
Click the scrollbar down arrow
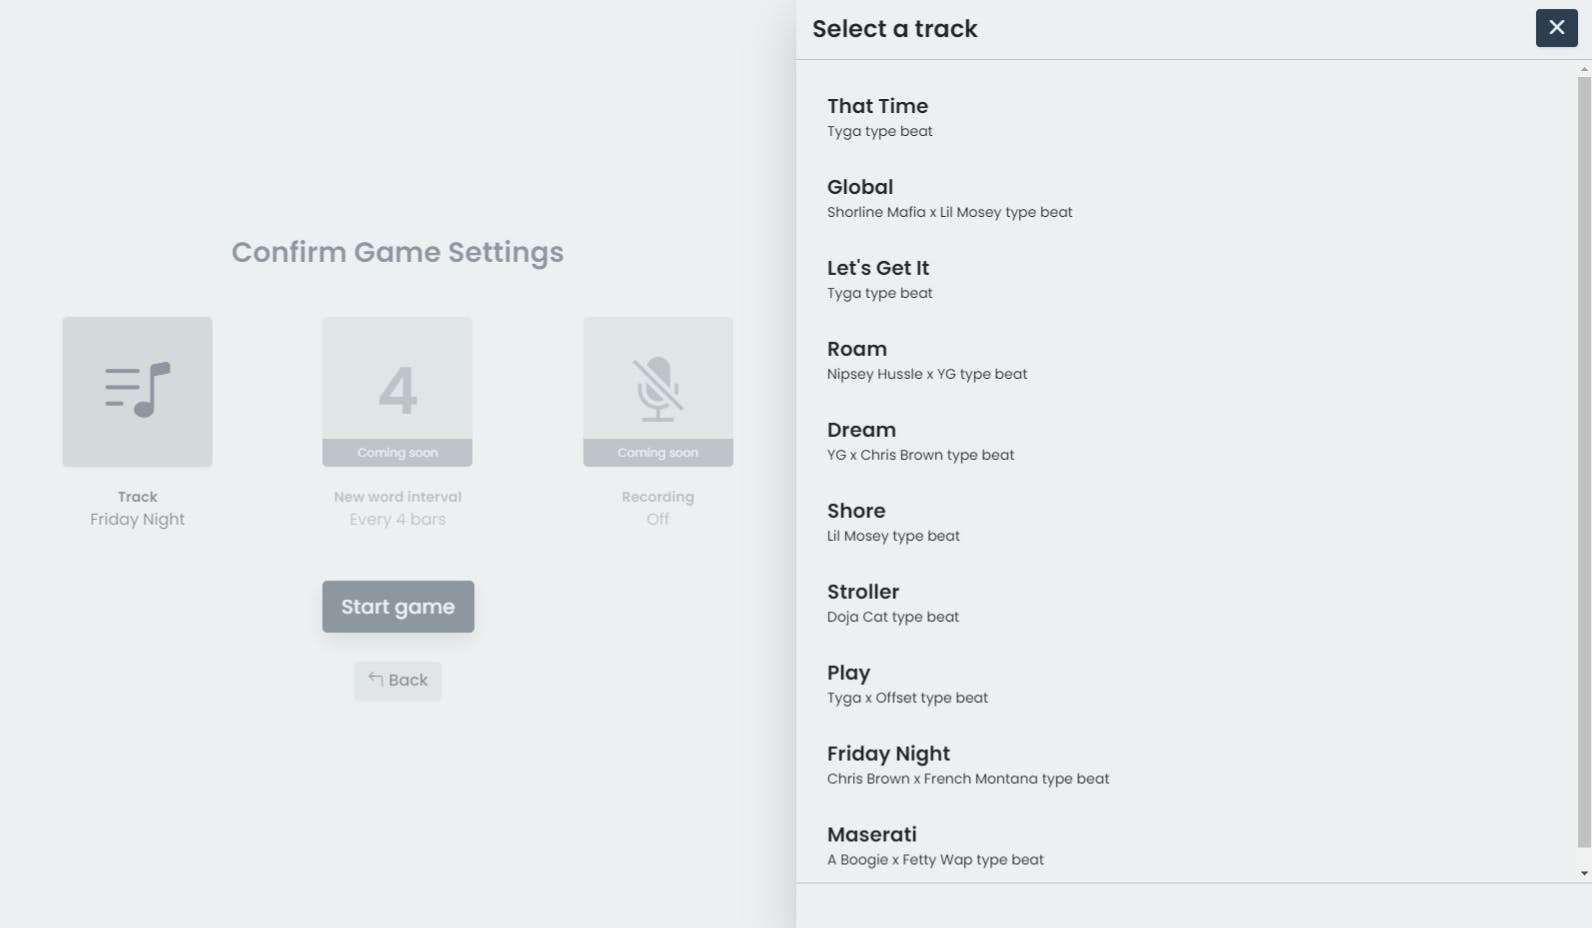pos(1584,873)
